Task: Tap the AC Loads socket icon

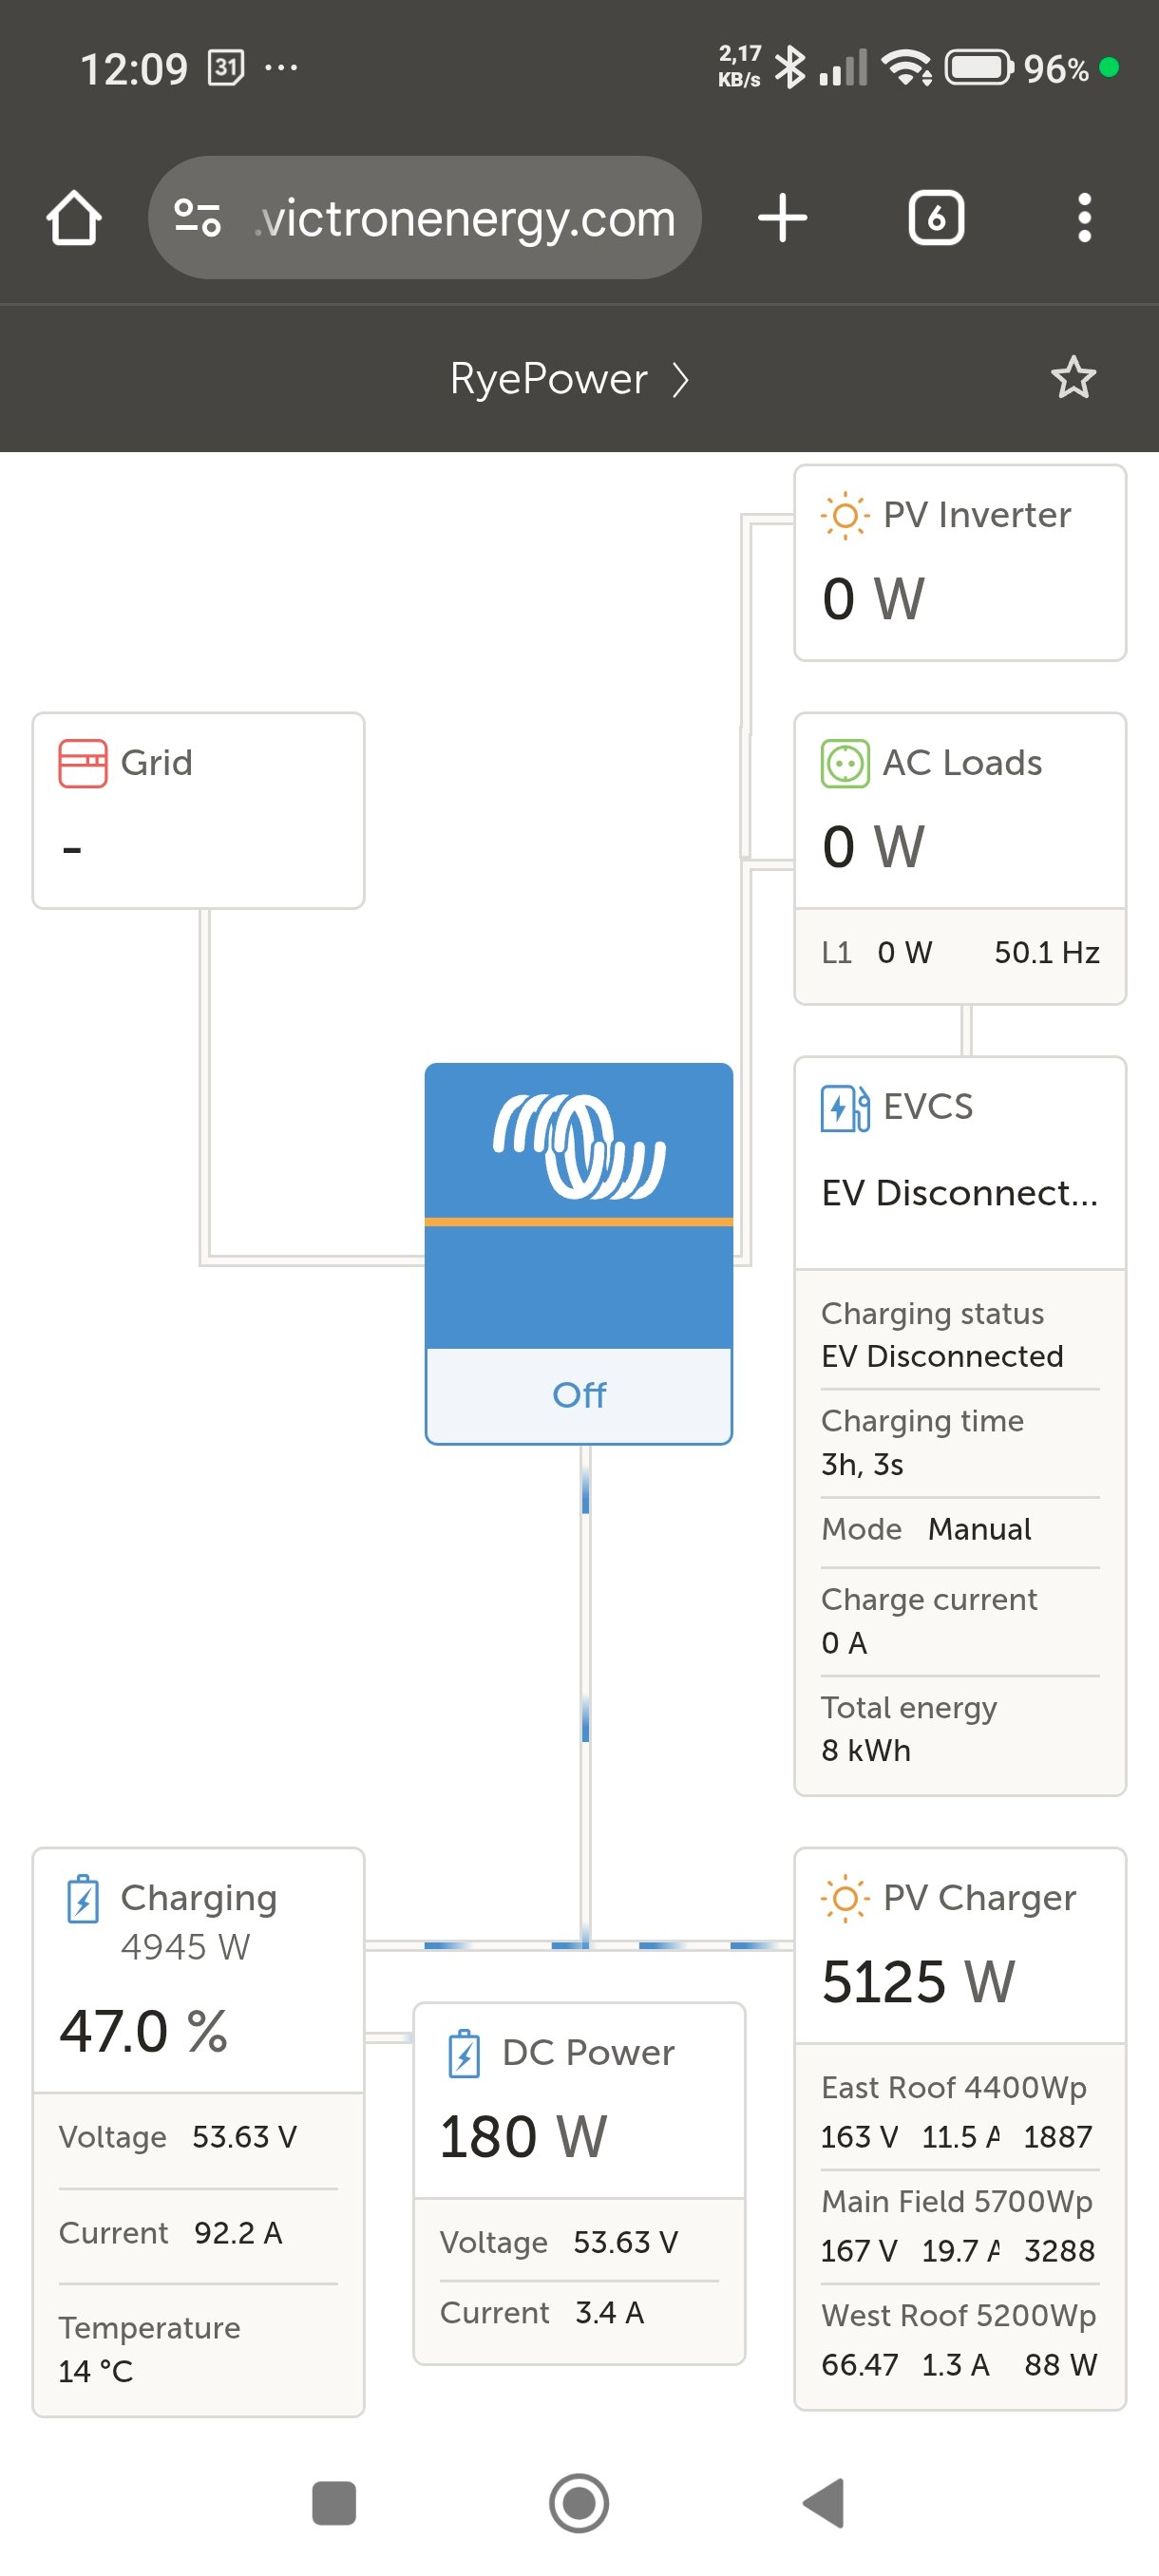Action: pos(845,763)
